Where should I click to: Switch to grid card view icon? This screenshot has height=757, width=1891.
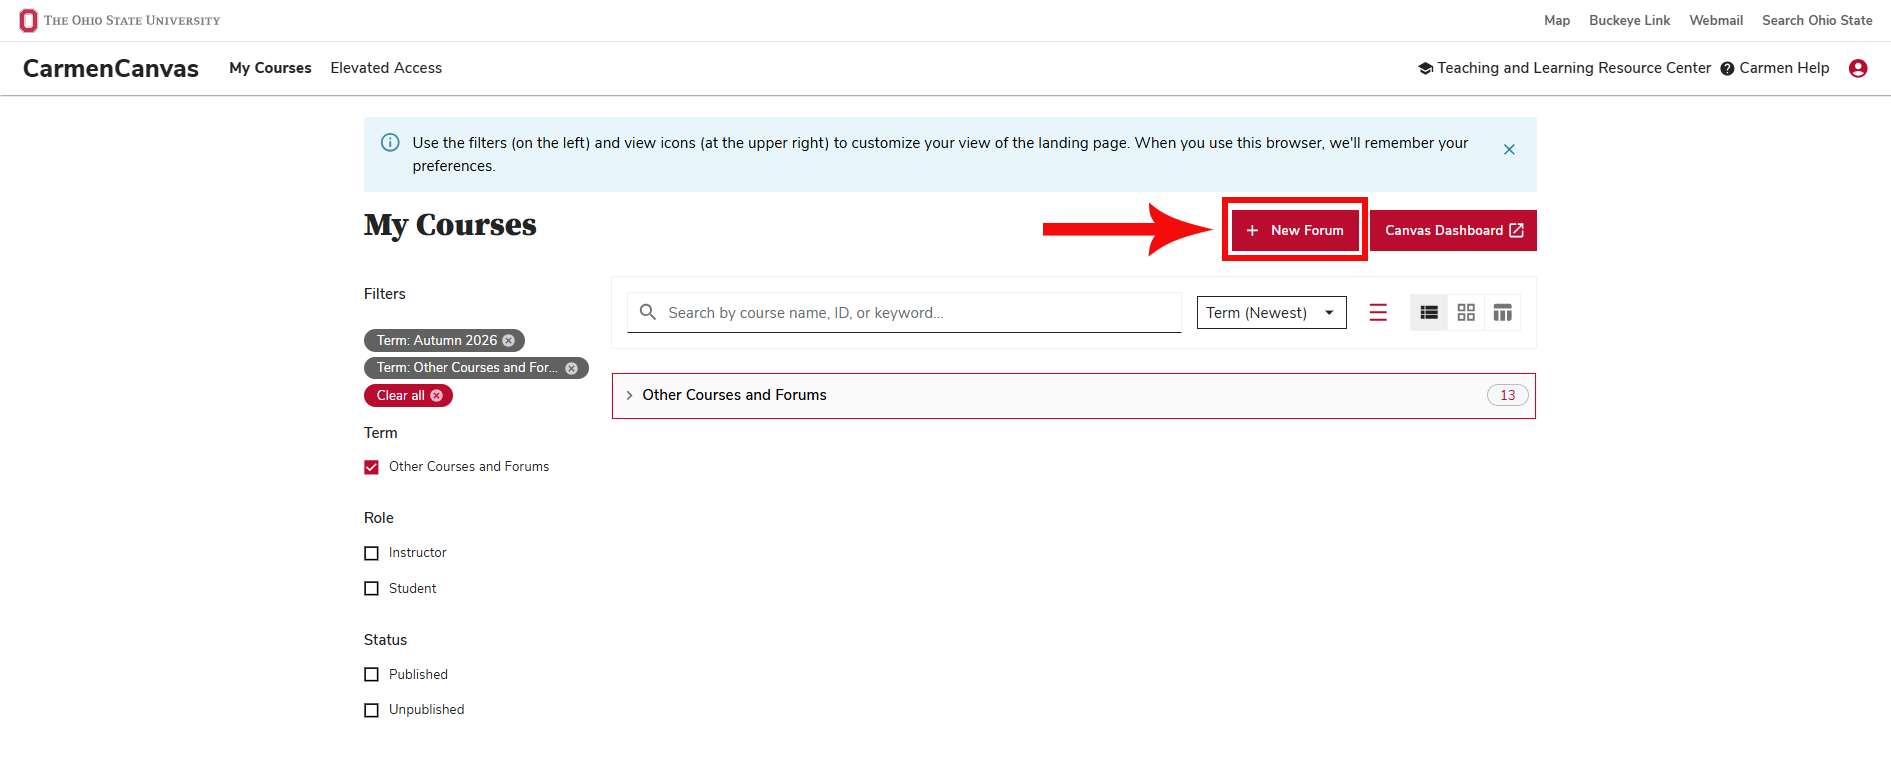point(1466,313)
